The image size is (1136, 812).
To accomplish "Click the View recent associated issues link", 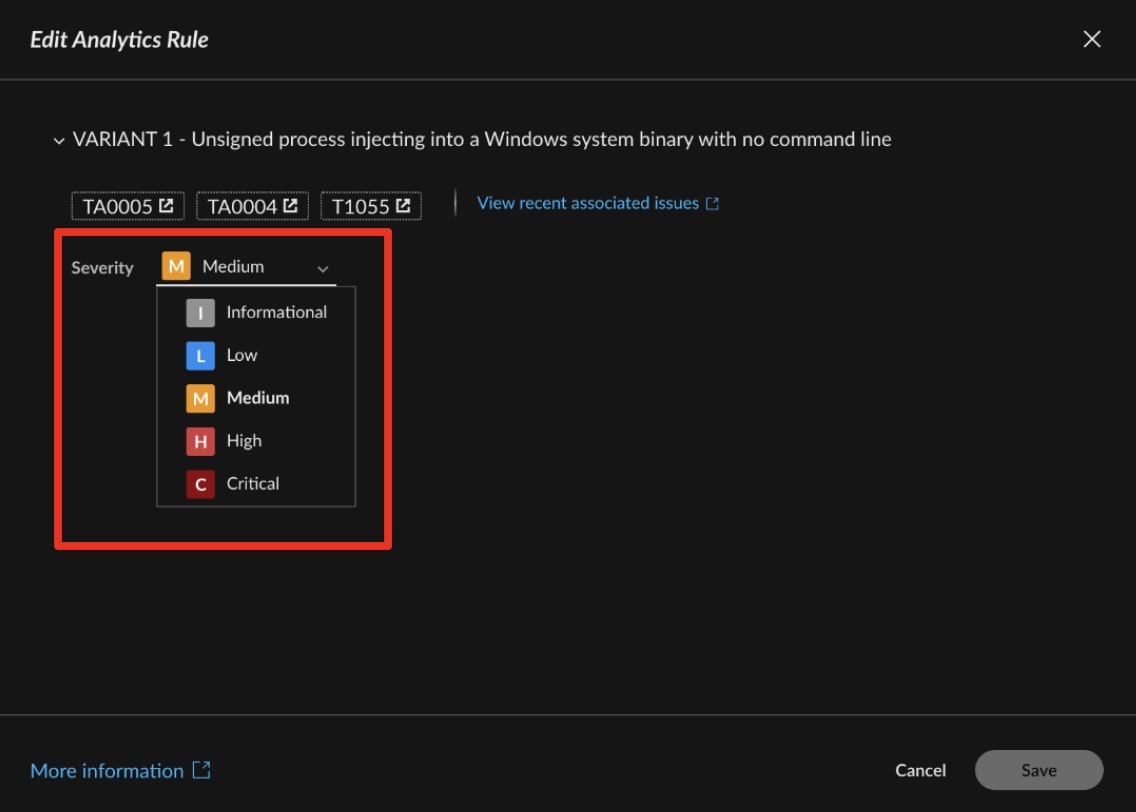I will click(x=587, y=202).
